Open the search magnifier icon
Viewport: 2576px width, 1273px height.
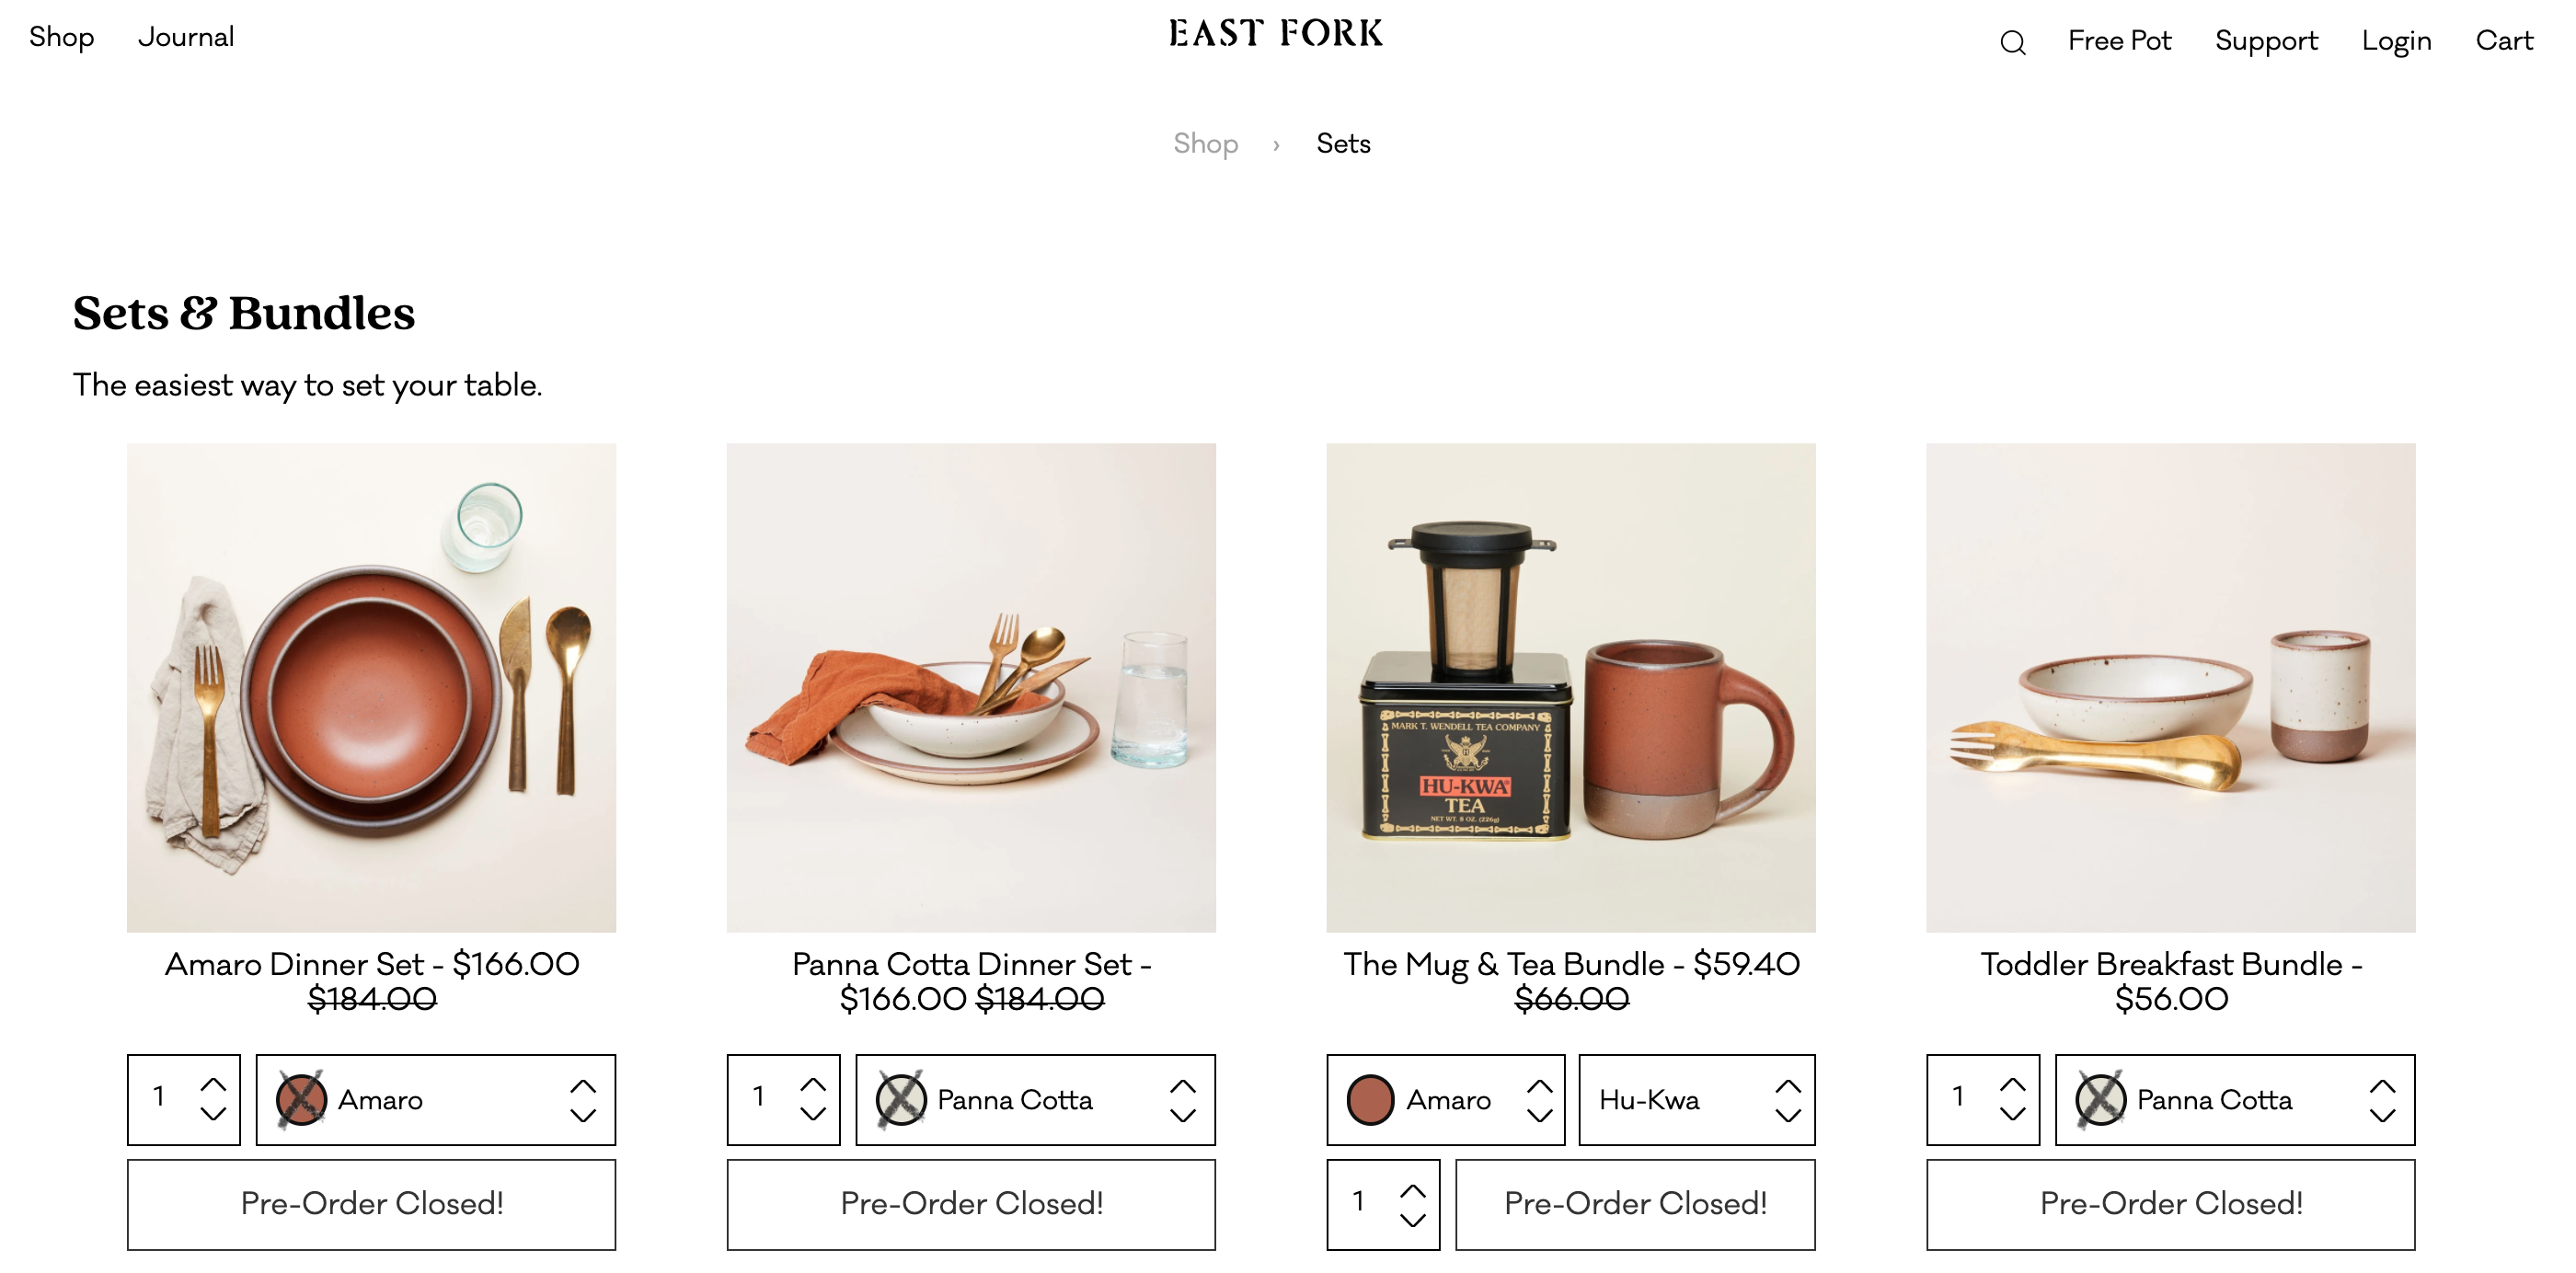click(x=2012, y=42)
